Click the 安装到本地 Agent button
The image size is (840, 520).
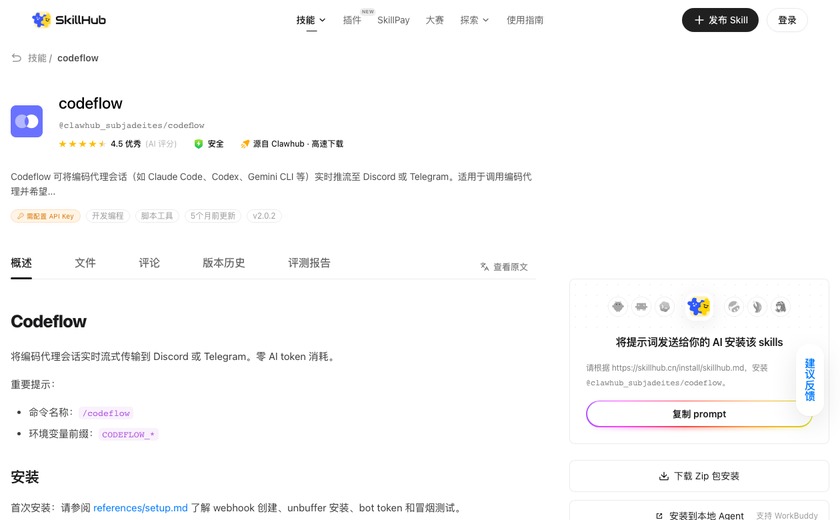(x=699, y=511)
